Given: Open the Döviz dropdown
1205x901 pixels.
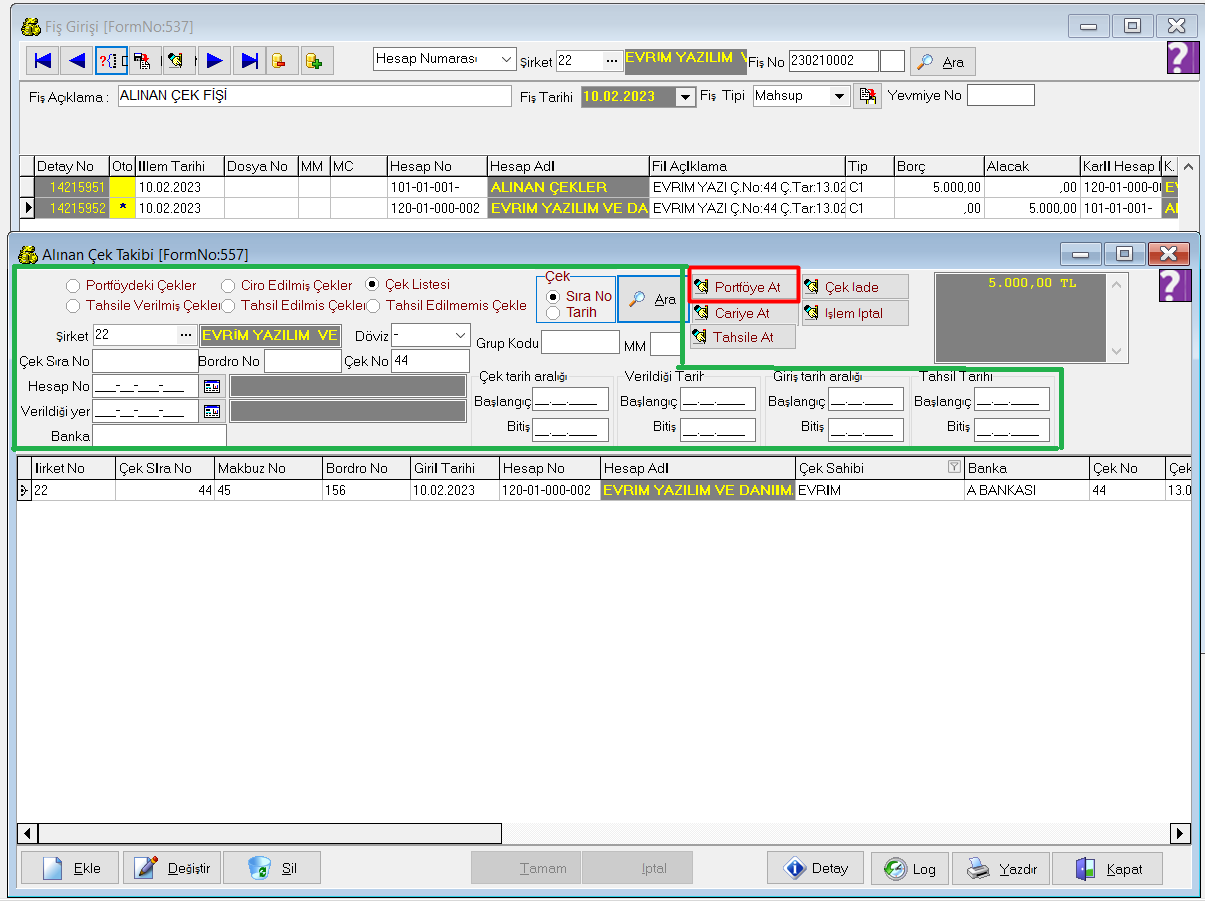Looking at the screenshot, I should (460, 335).
